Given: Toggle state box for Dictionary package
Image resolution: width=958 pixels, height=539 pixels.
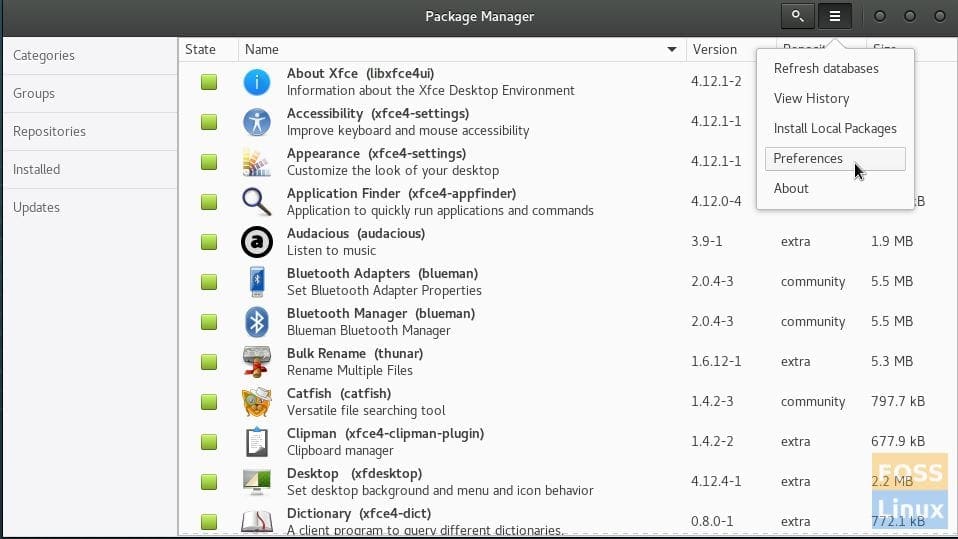Looking at the screenshot, I should click(x=209, y=522).
